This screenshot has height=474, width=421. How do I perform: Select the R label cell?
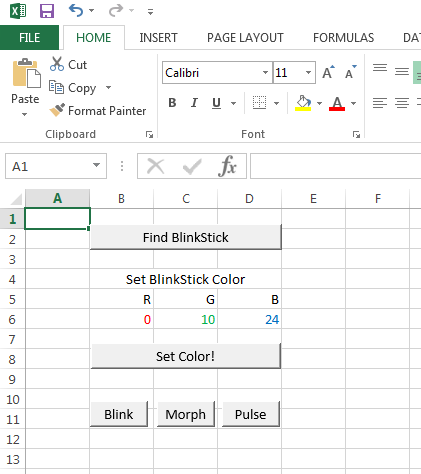[122, 299]
